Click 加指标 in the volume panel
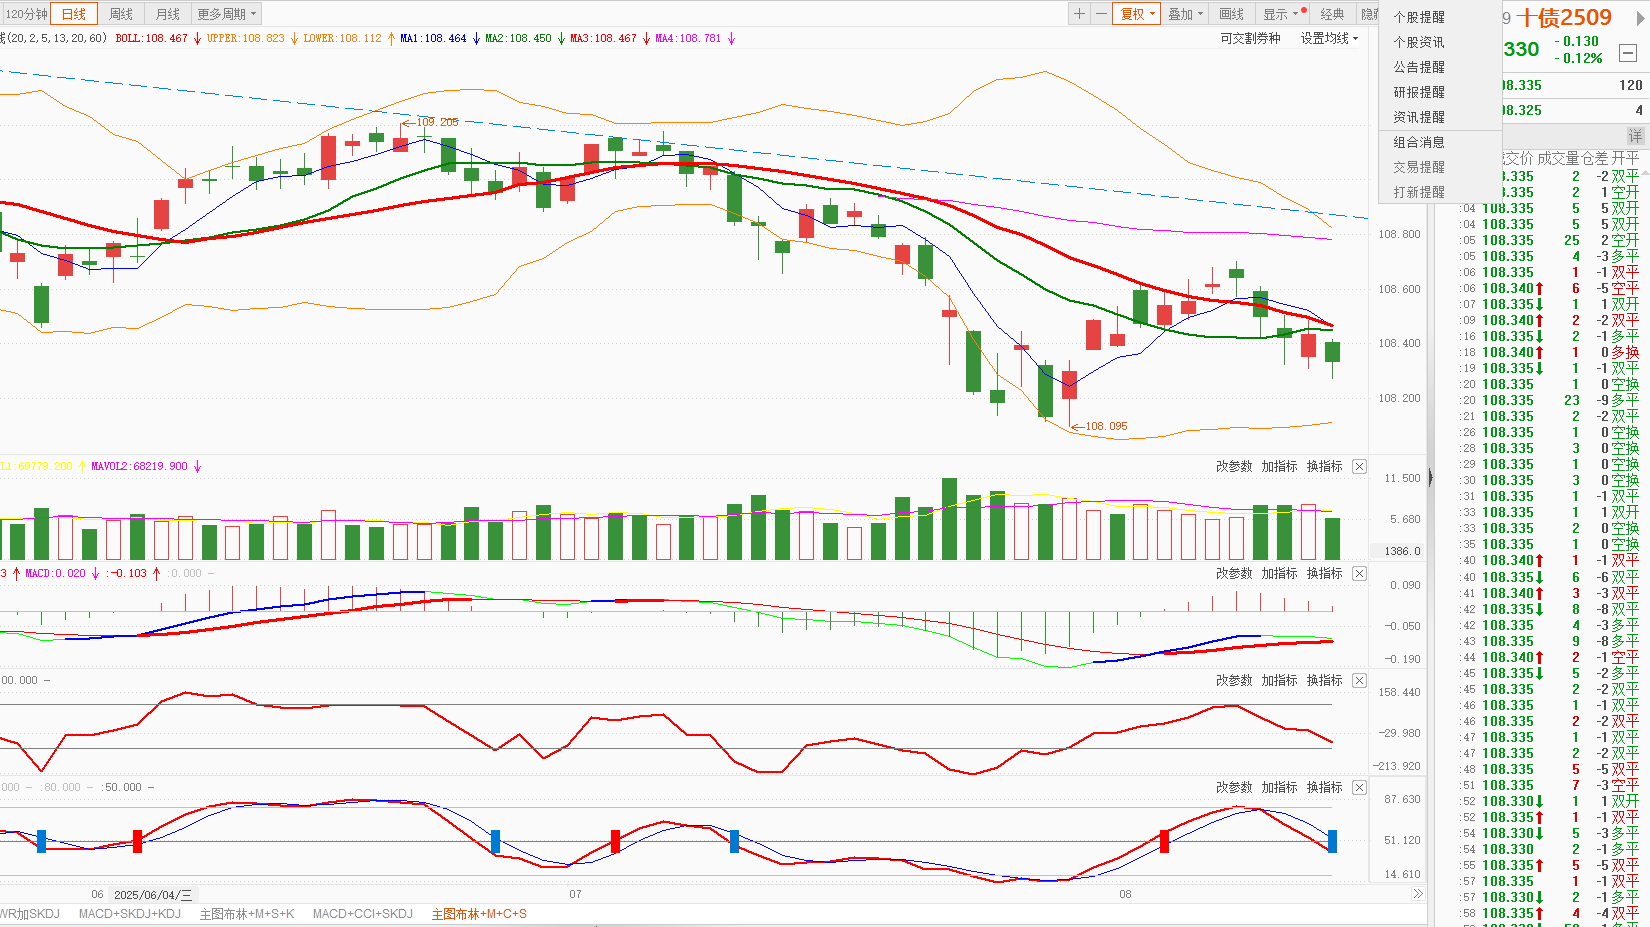This screenshot has height=927, width=1650. pyautogui.click(x=1279, y=467)
